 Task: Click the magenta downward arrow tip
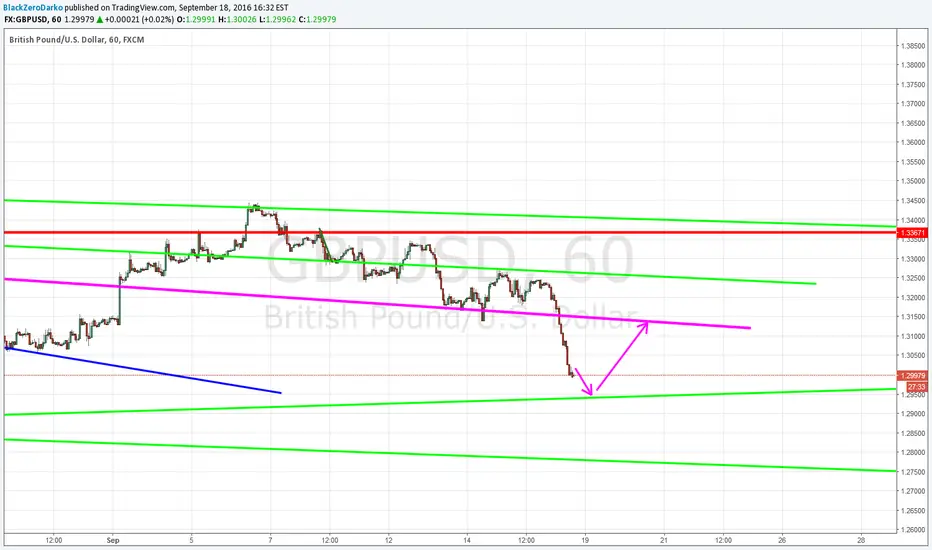click(591, 393)
